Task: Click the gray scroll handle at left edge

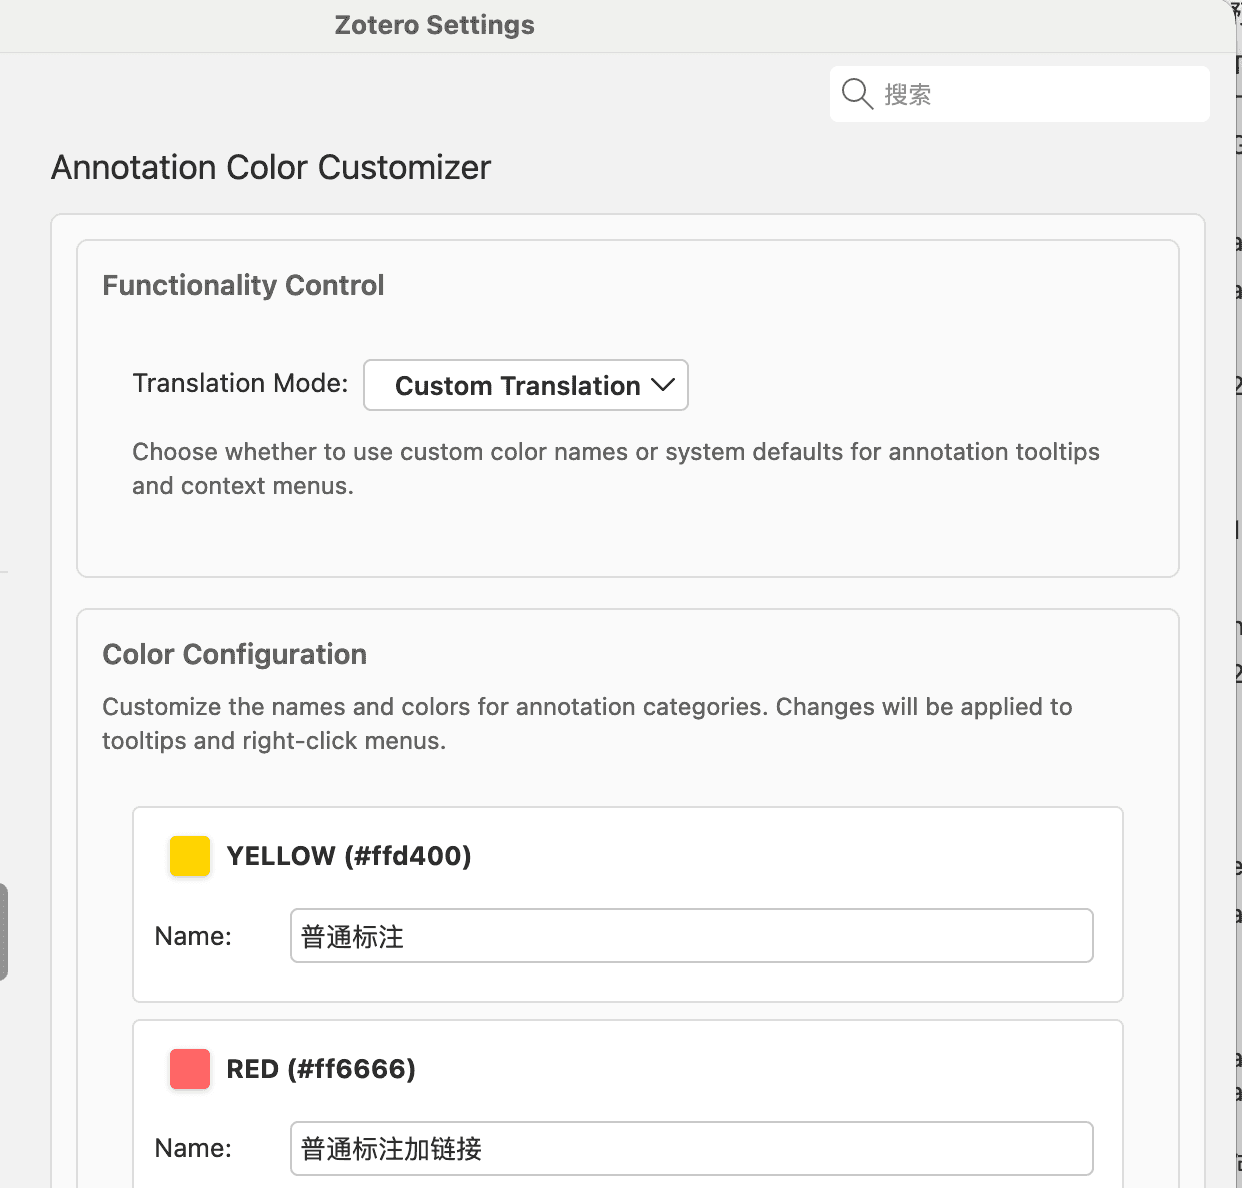Action: [x=4, y=931]
